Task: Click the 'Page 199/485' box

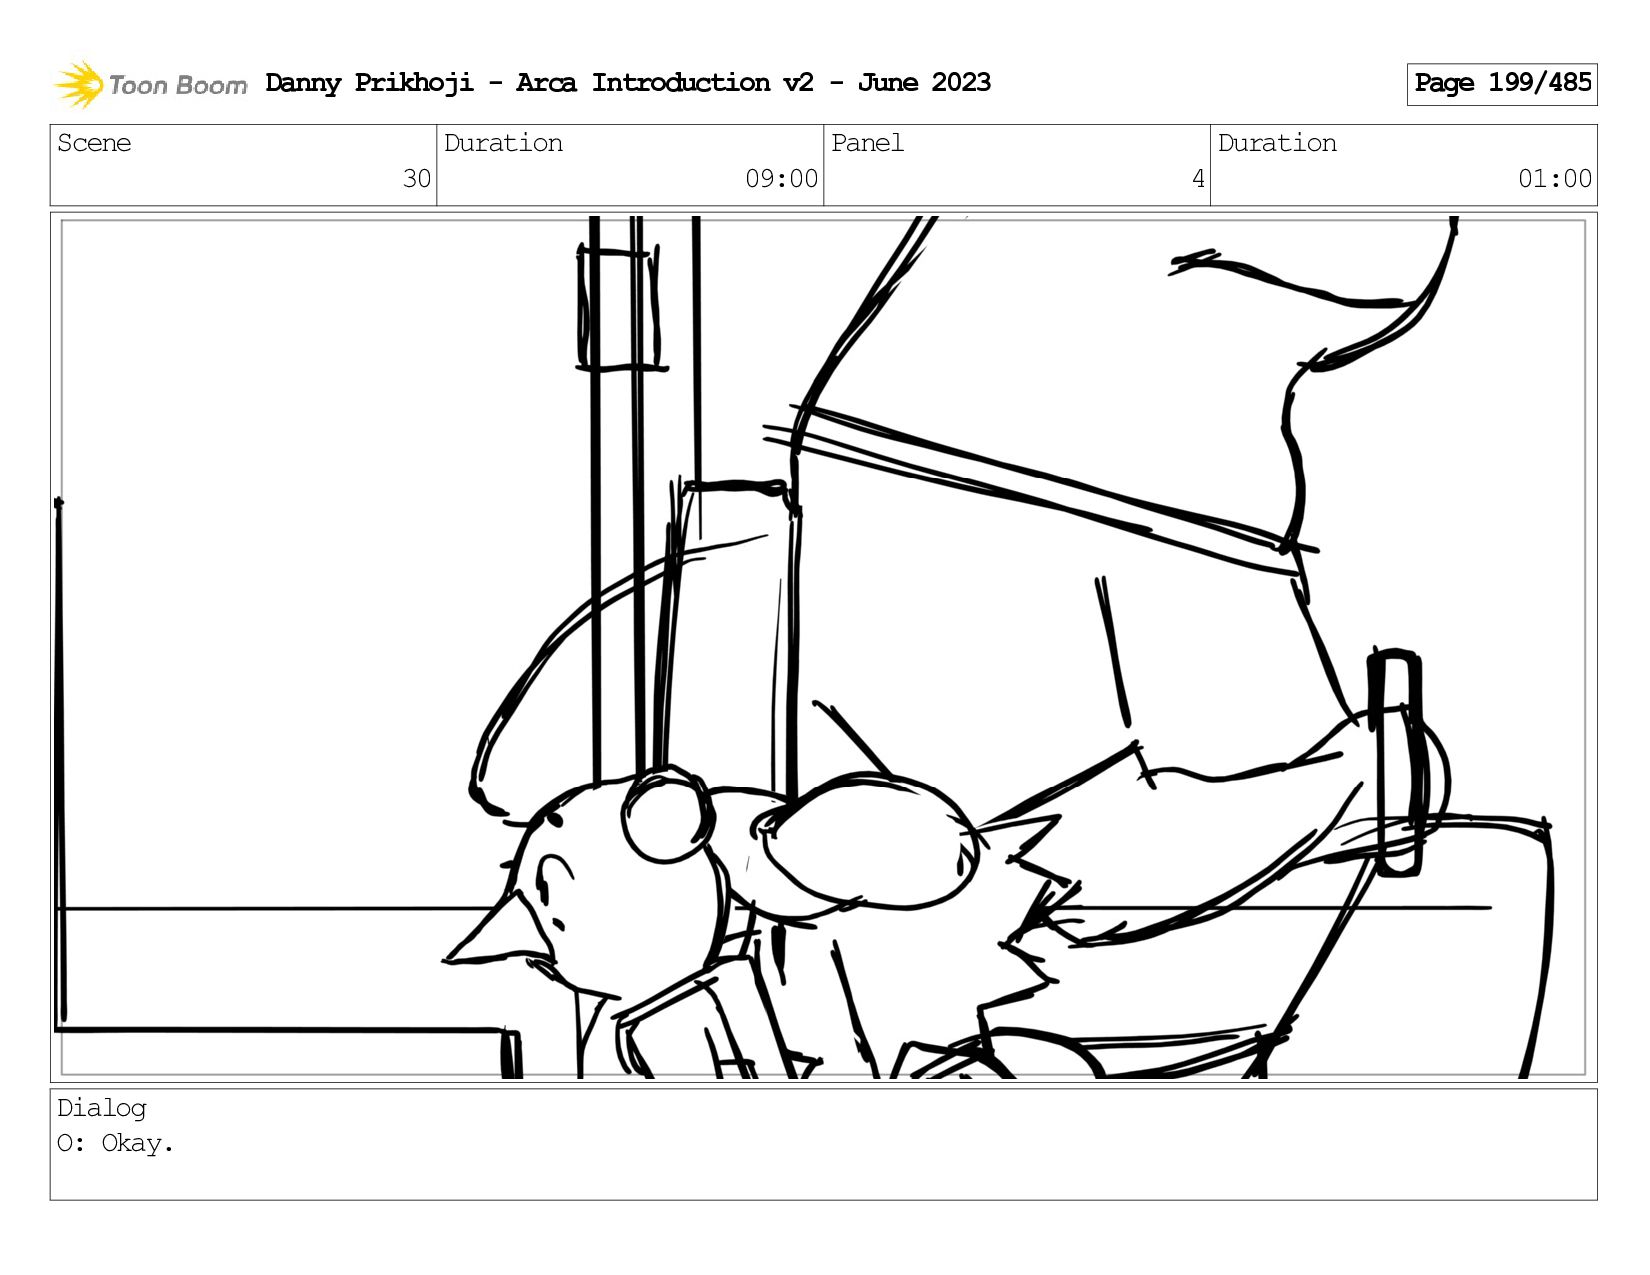Action: coord(1502,84)
